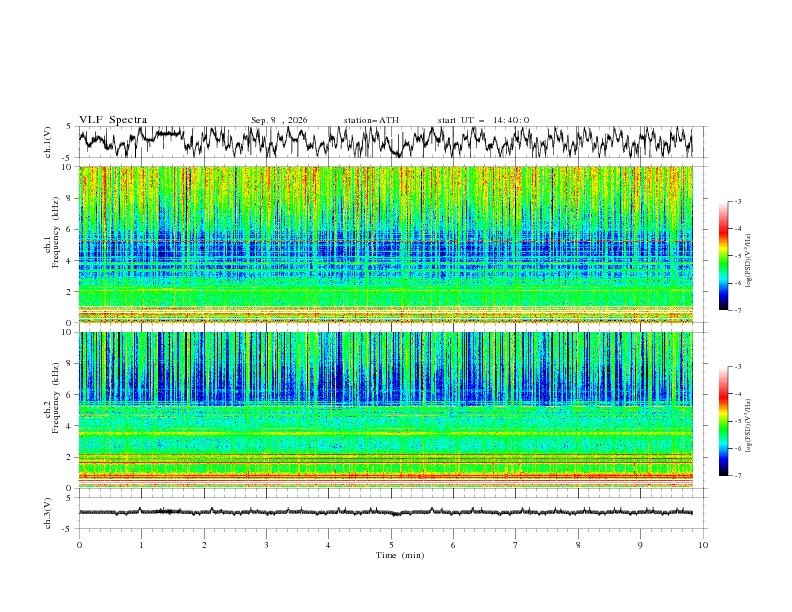Click the VLF Spectra title text
Viewport: 792px width, 612px height.
click(x=113, y=120)
